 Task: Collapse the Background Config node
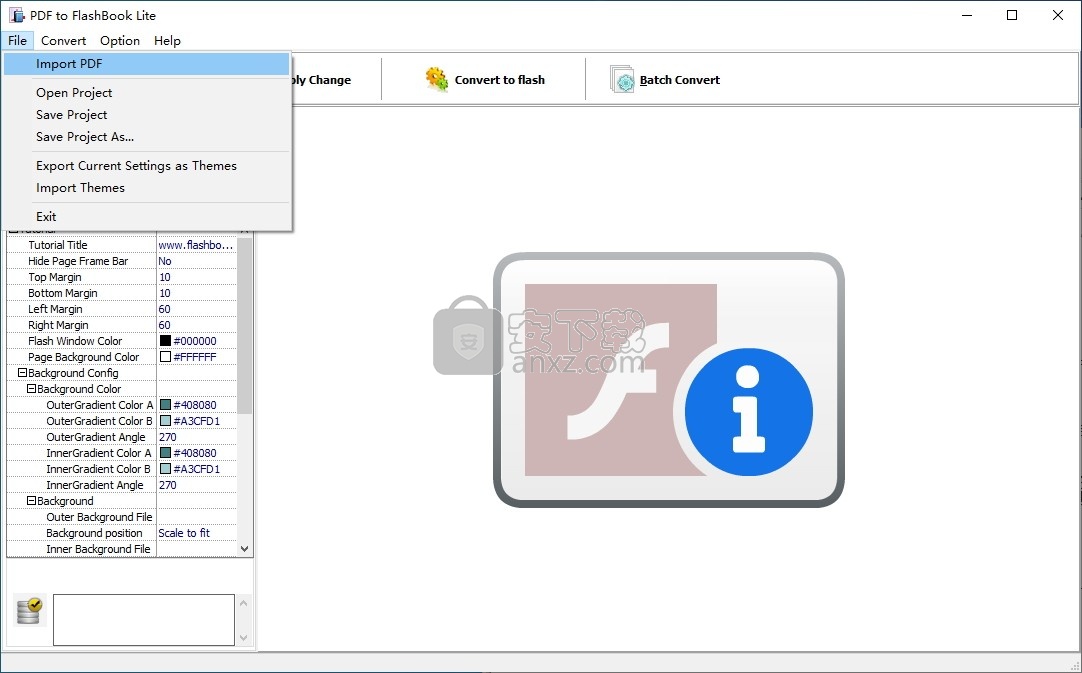point(22,373)
